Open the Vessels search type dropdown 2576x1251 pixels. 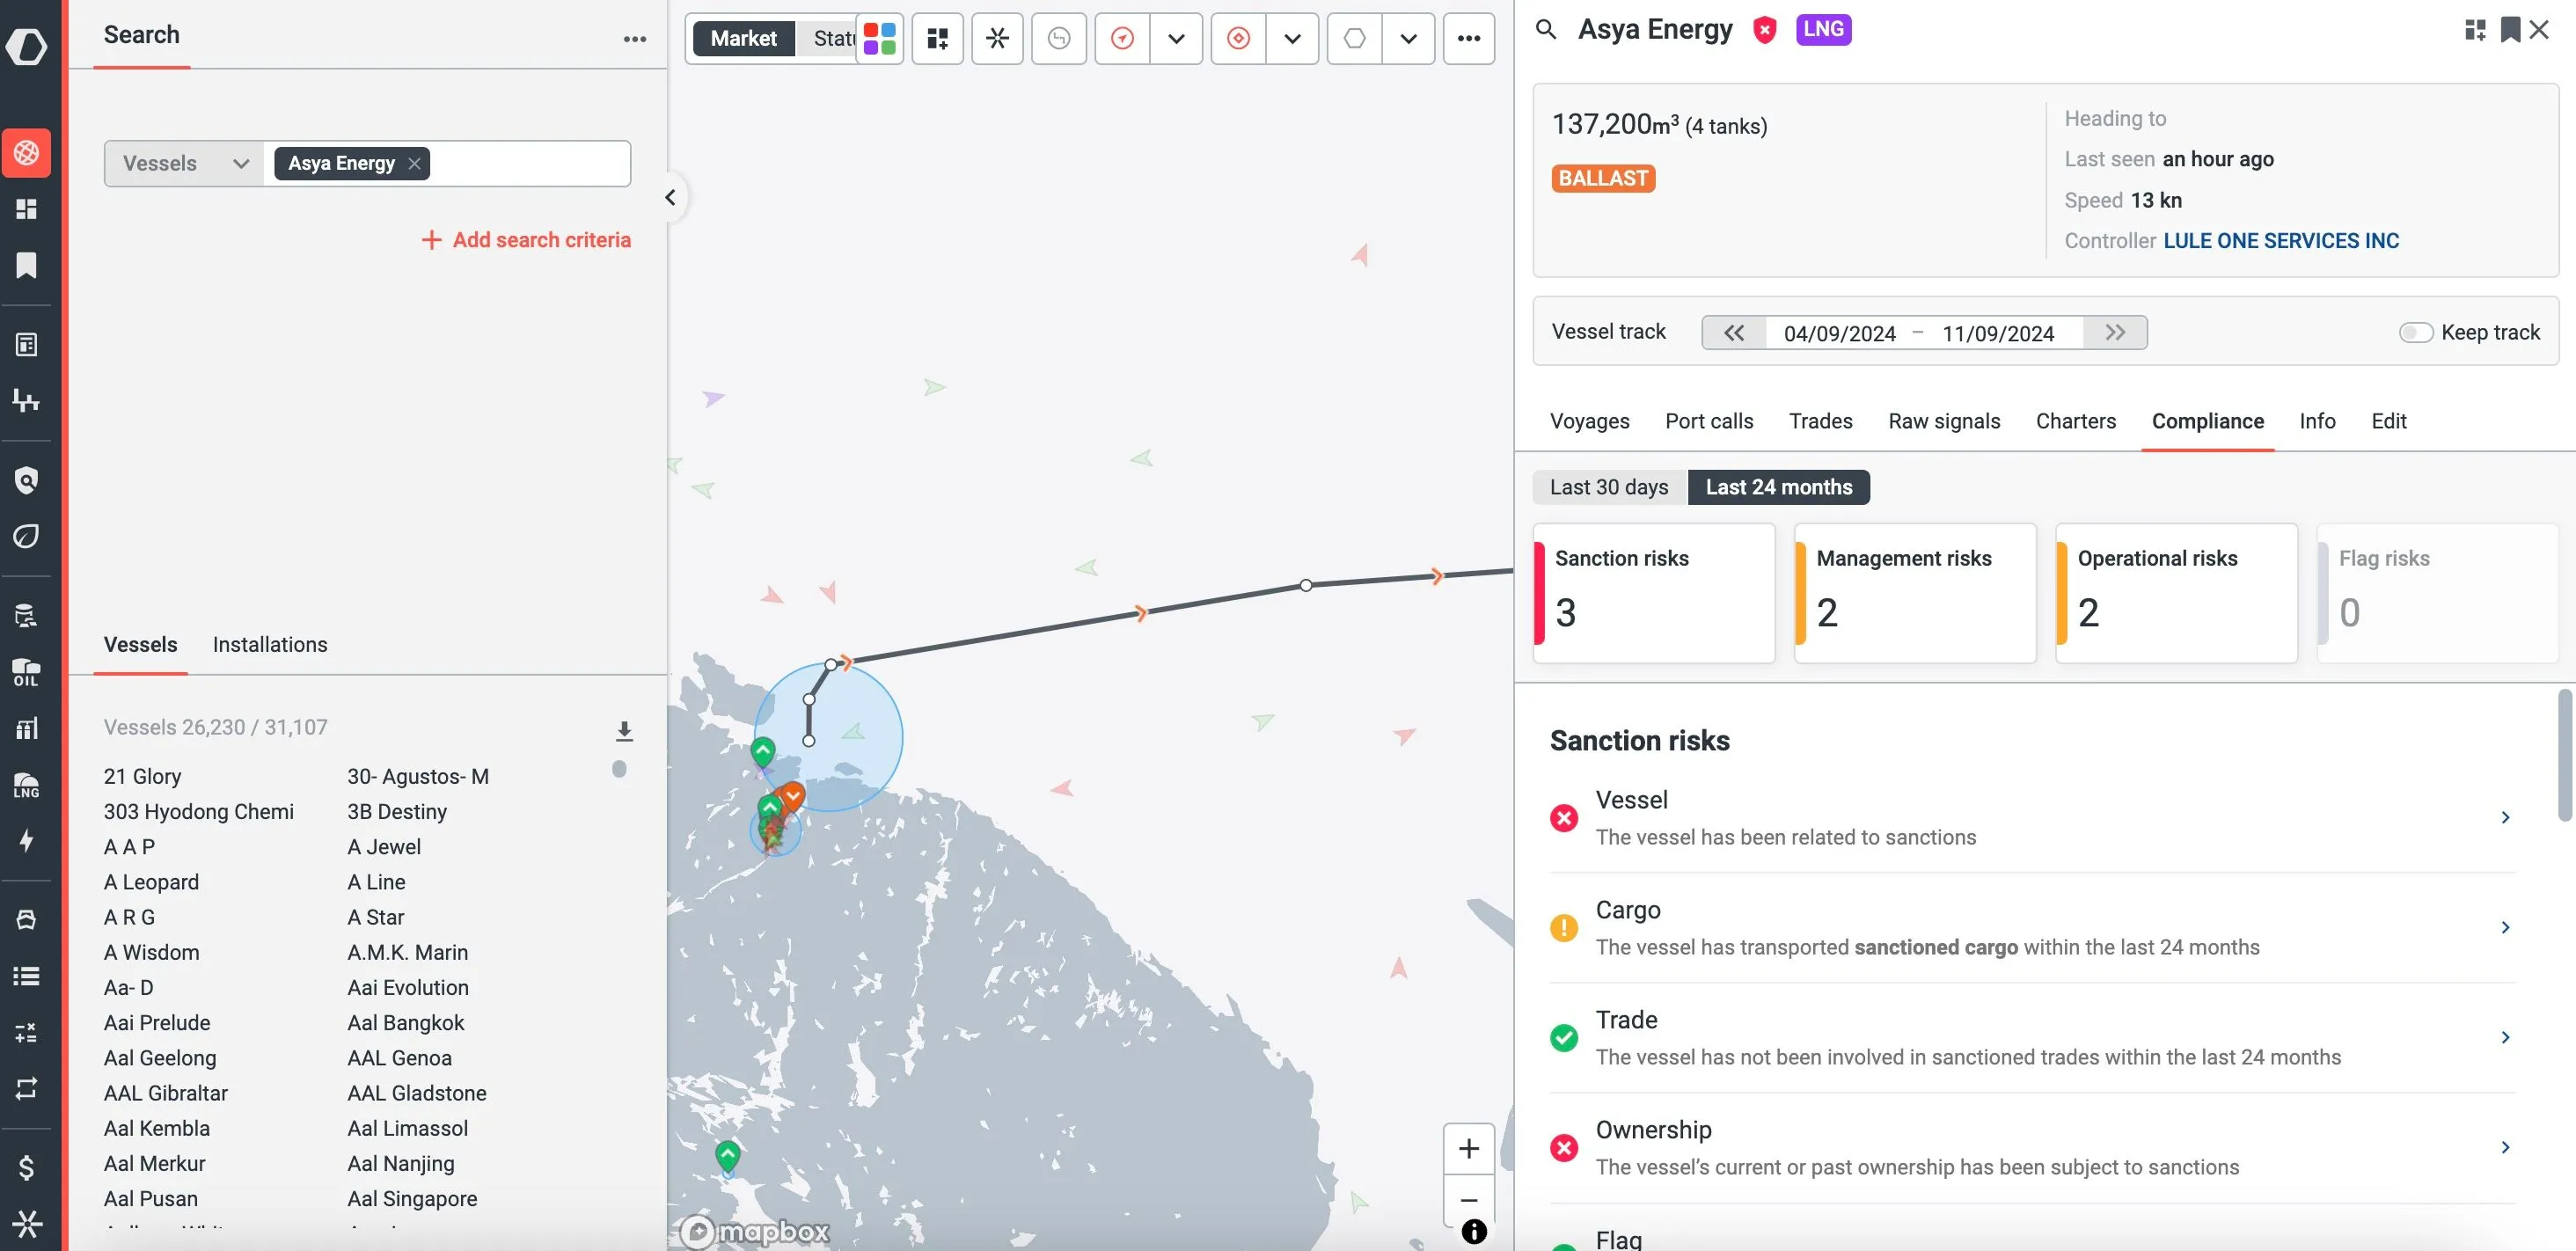[x=185, y=164]
